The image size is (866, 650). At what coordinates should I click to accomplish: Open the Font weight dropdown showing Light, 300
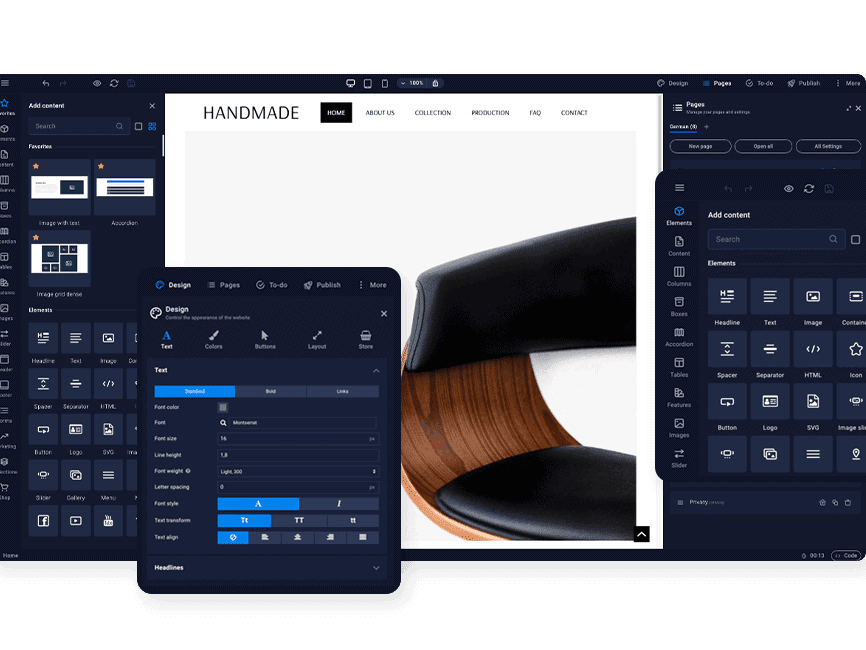pos(297,471)
